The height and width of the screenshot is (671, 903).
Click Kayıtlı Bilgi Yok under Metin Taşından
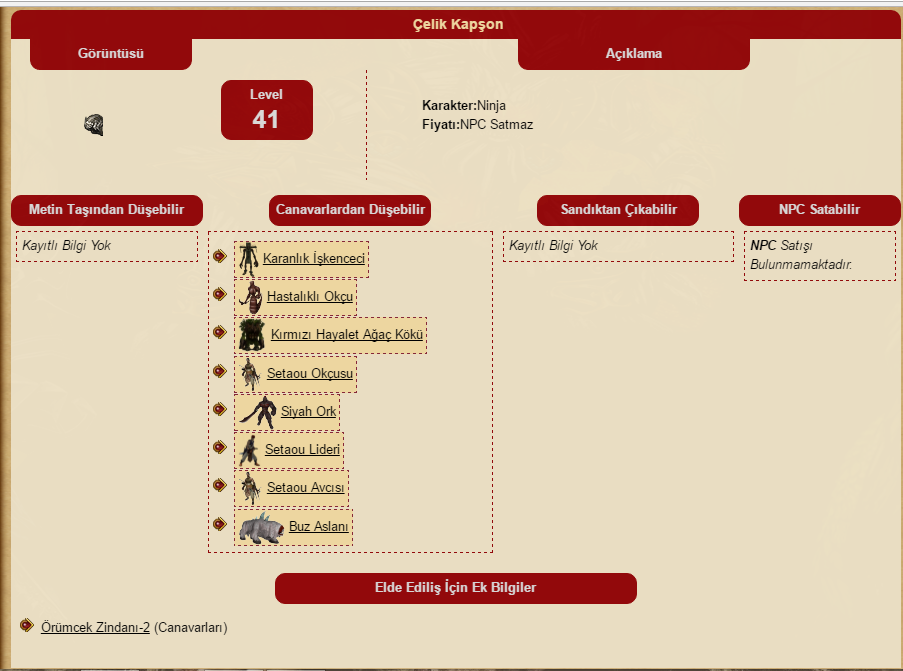67,245
